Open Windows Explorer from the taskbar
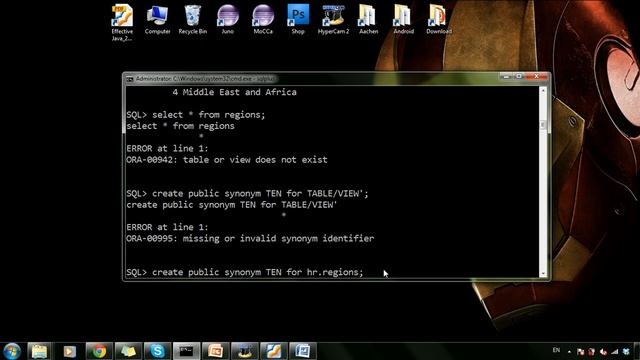This screenshot has width=640, height=360. coord(39,351)
